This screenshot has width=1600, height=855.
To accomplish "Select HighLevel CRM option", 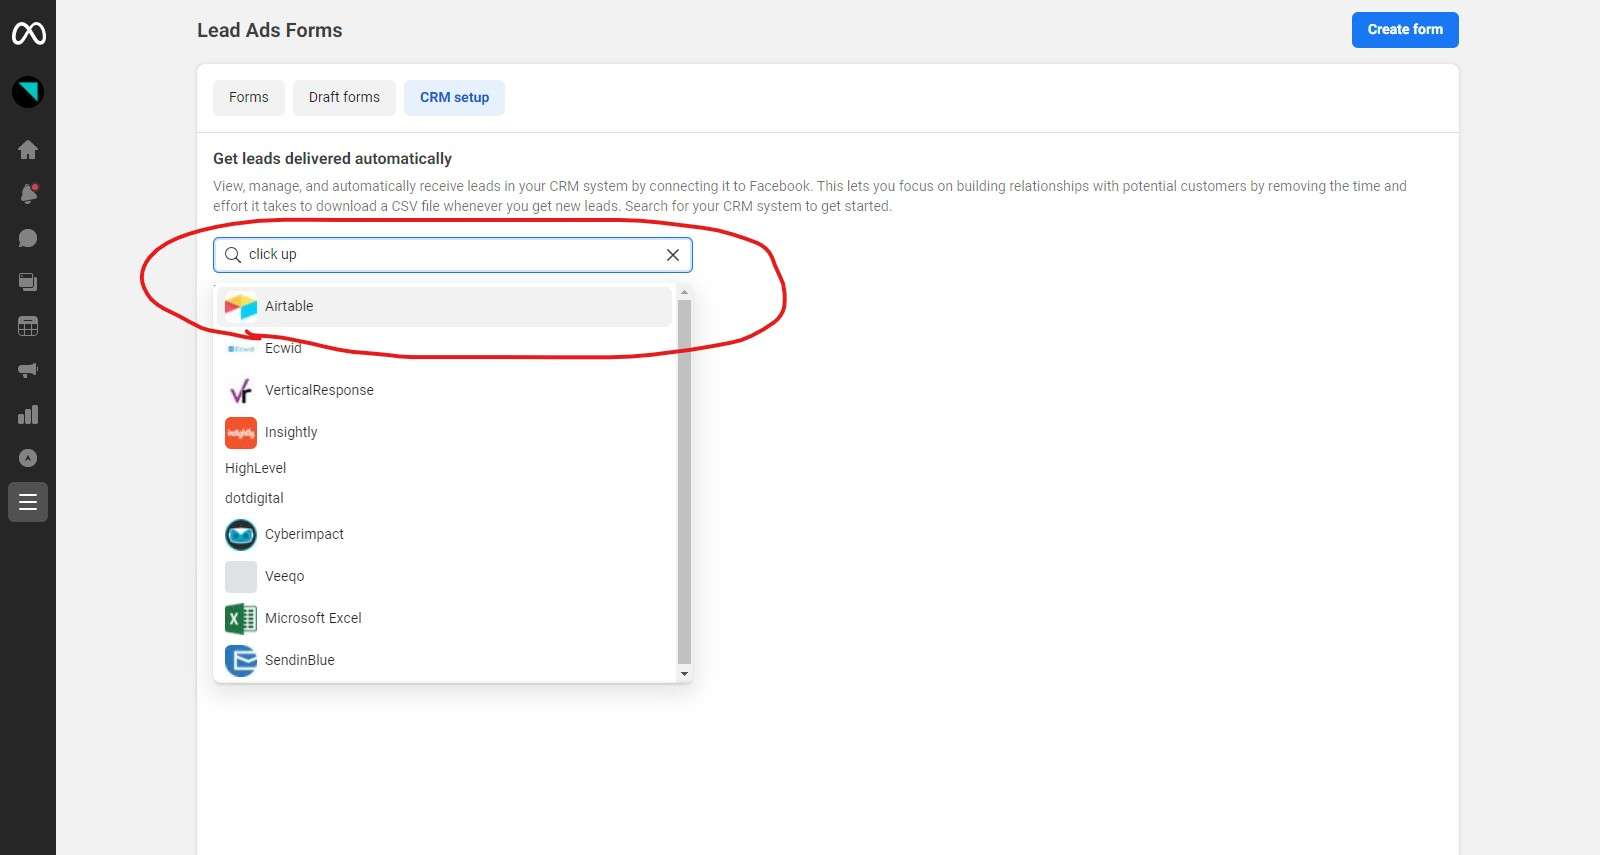I will 445,468.
